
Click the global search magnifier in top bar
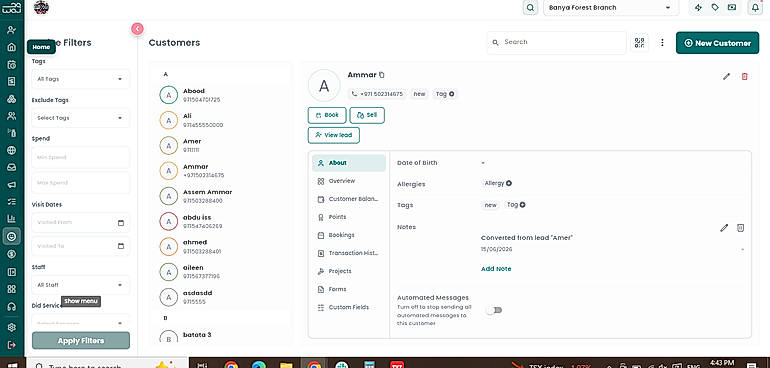(x=530, y=7)
